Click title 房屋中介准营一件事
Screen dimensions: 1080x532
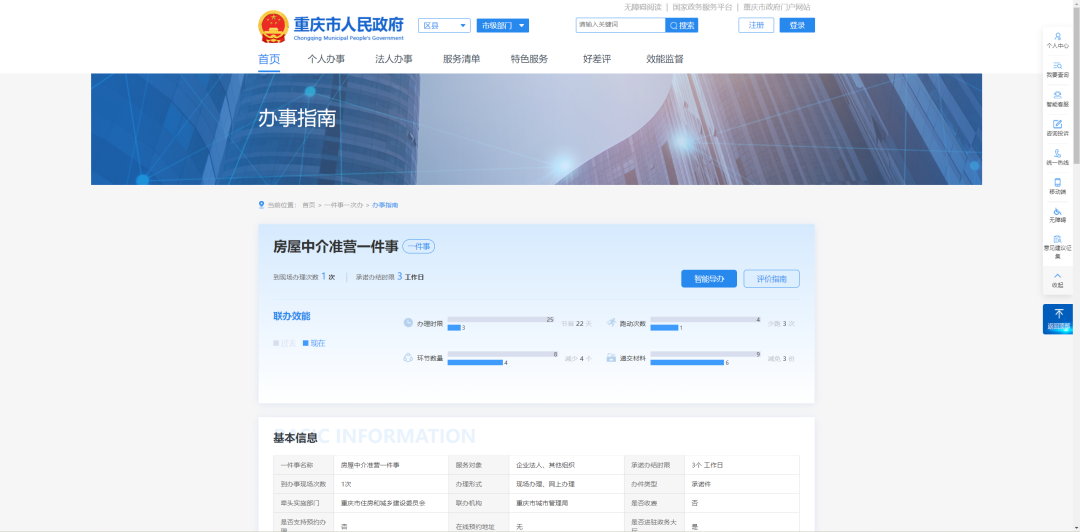pos(336,247)
